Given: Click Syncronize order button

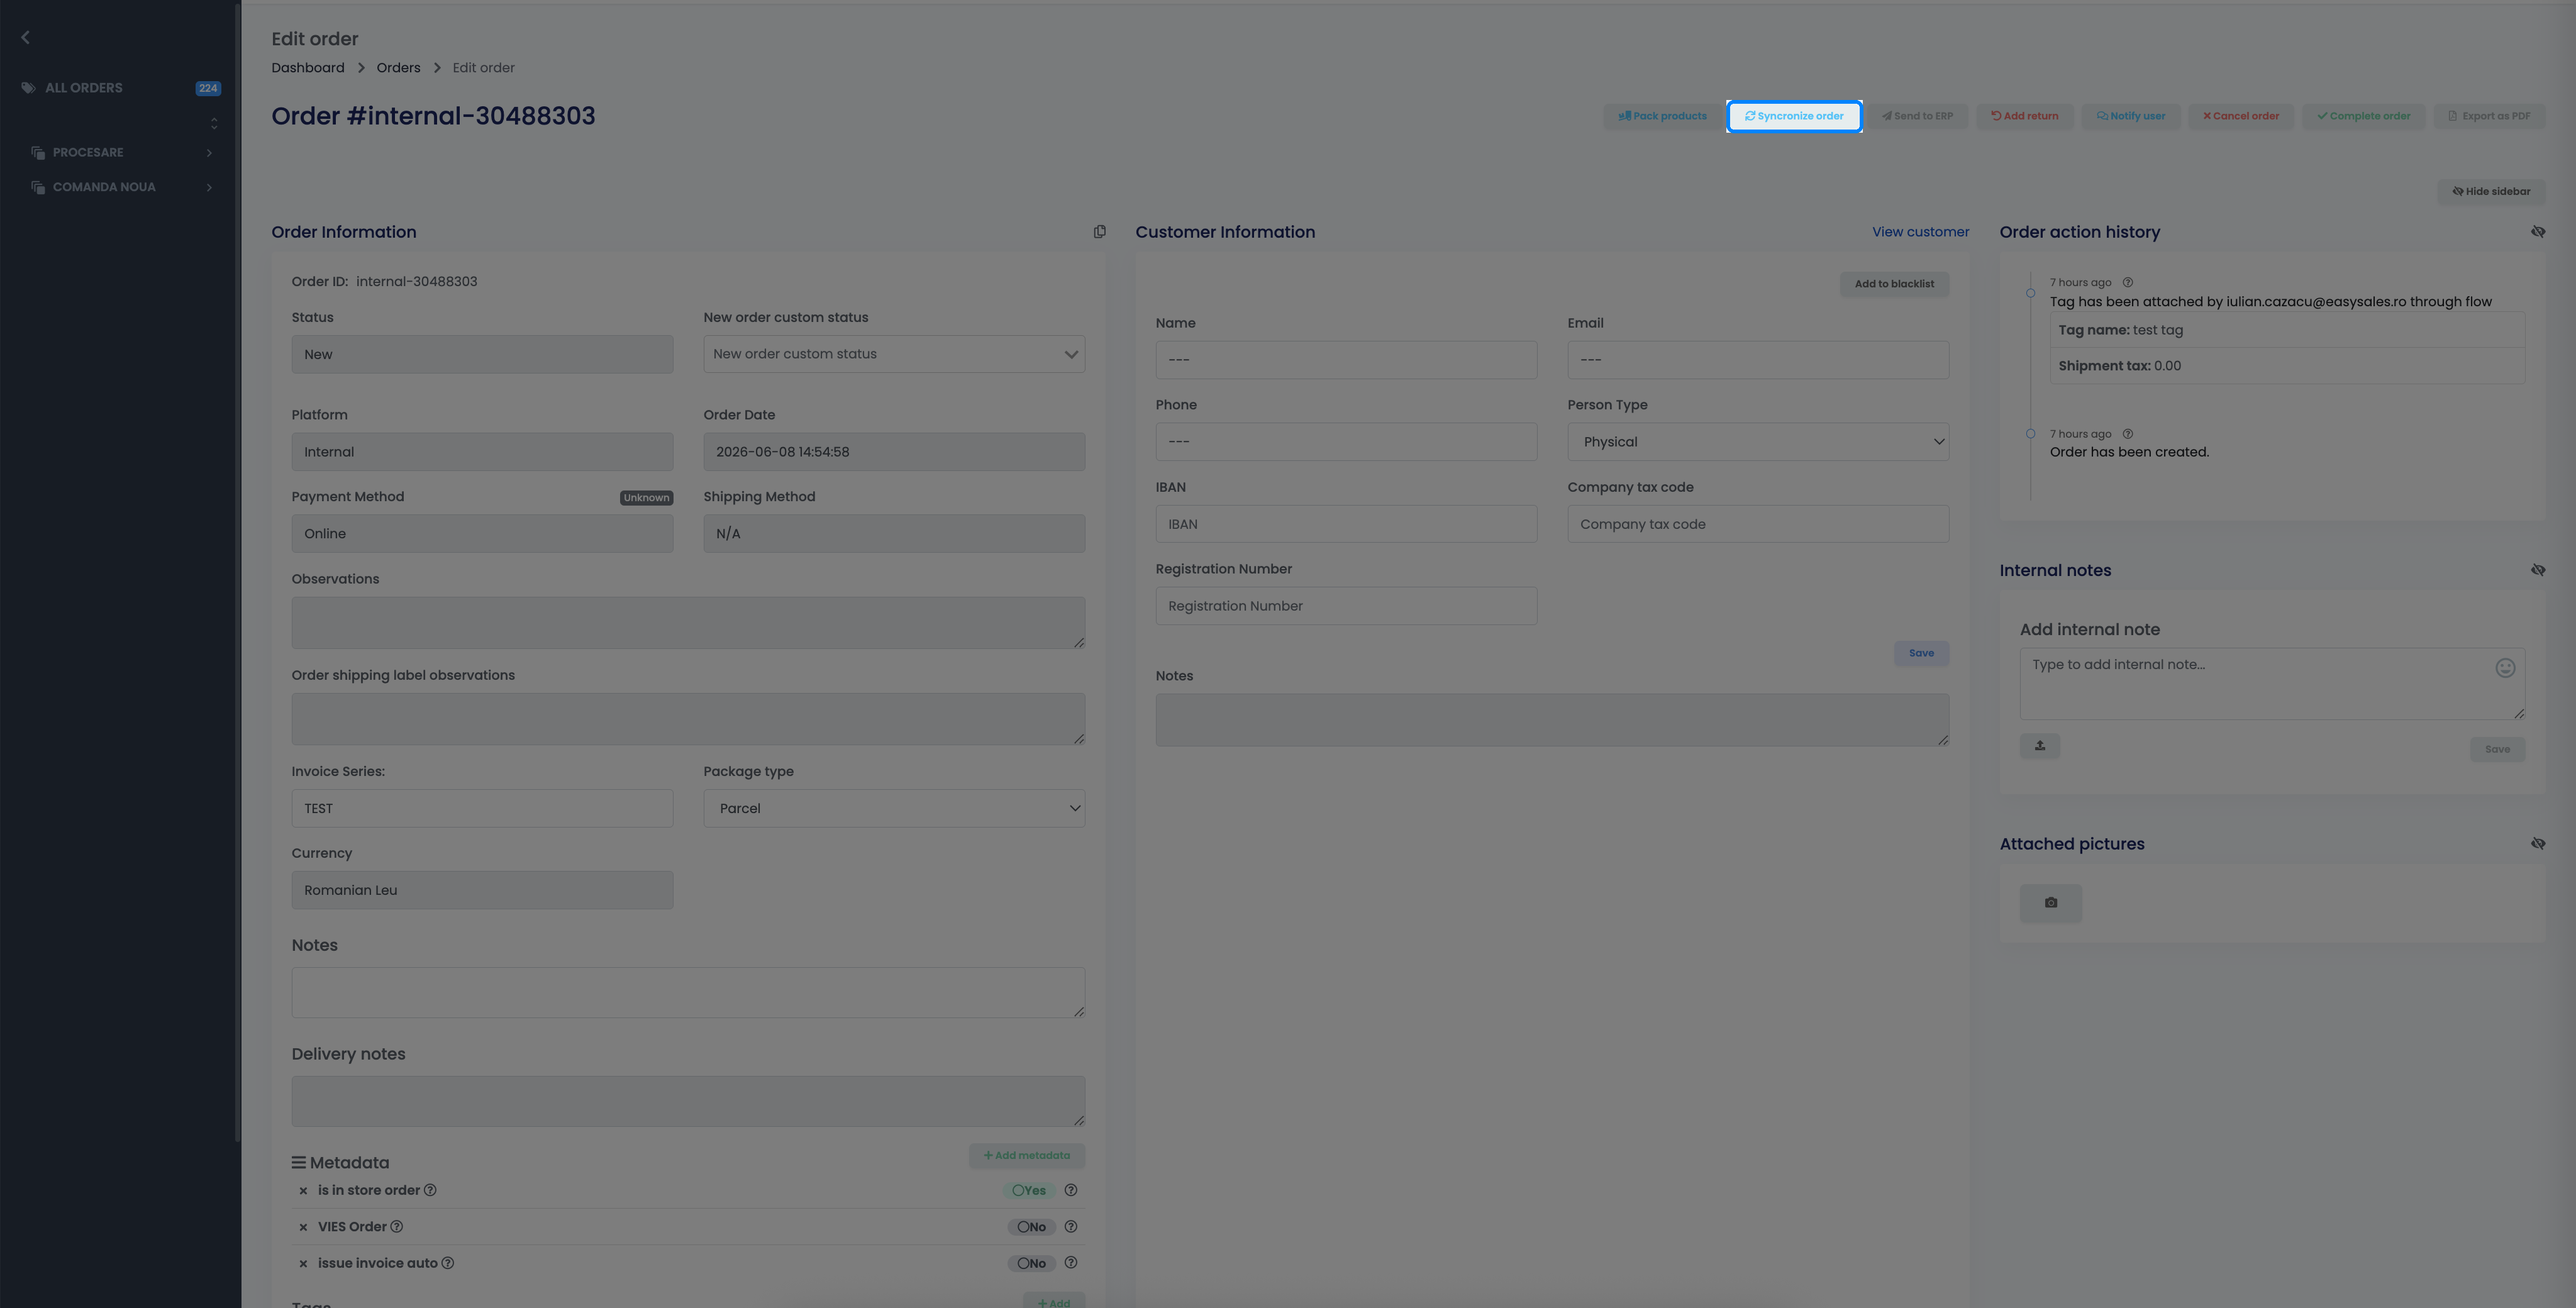Looking at the screenshot, I should (x=1794, y=116).
